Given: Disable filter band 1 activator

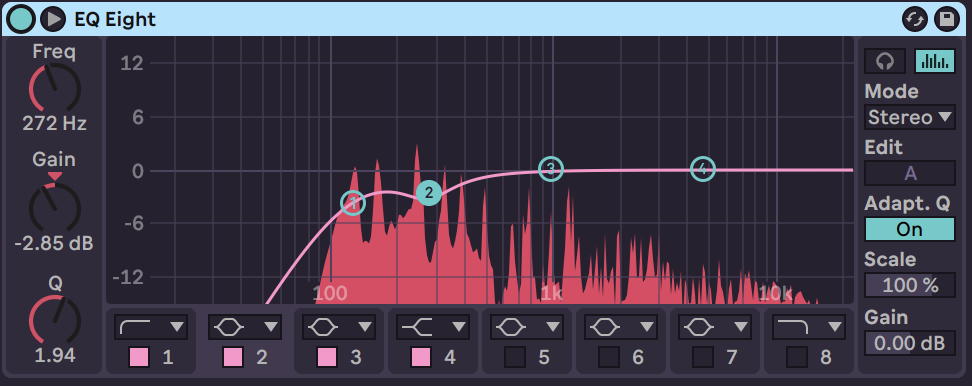Looking at the screenshot, I should (x=139, y=357).
